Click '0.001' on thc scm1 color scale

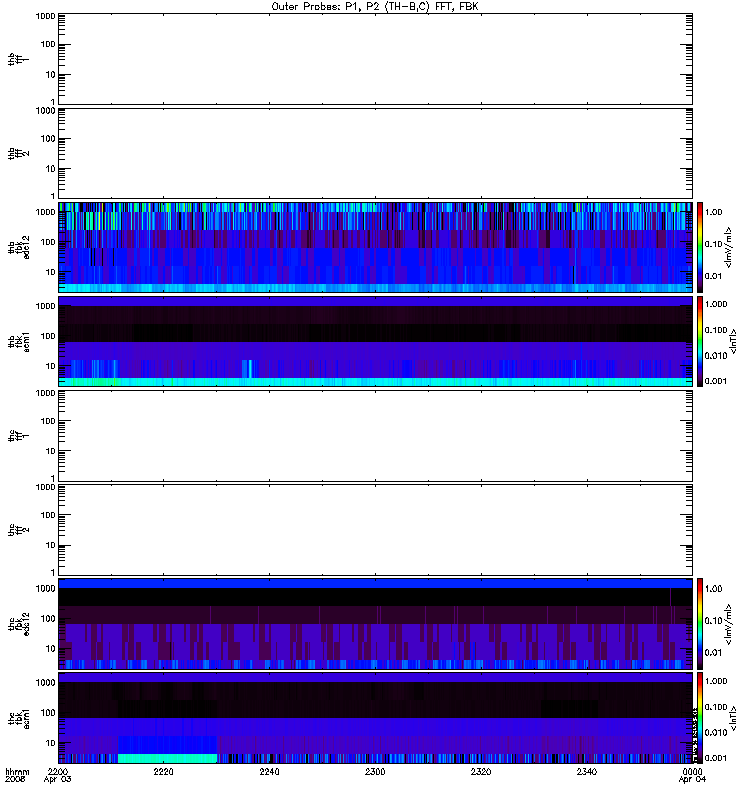pos(716,758)
